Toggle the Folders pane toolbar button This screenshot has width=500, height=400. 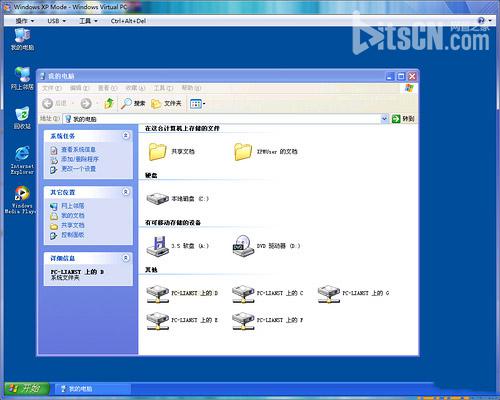pos(166,104)
